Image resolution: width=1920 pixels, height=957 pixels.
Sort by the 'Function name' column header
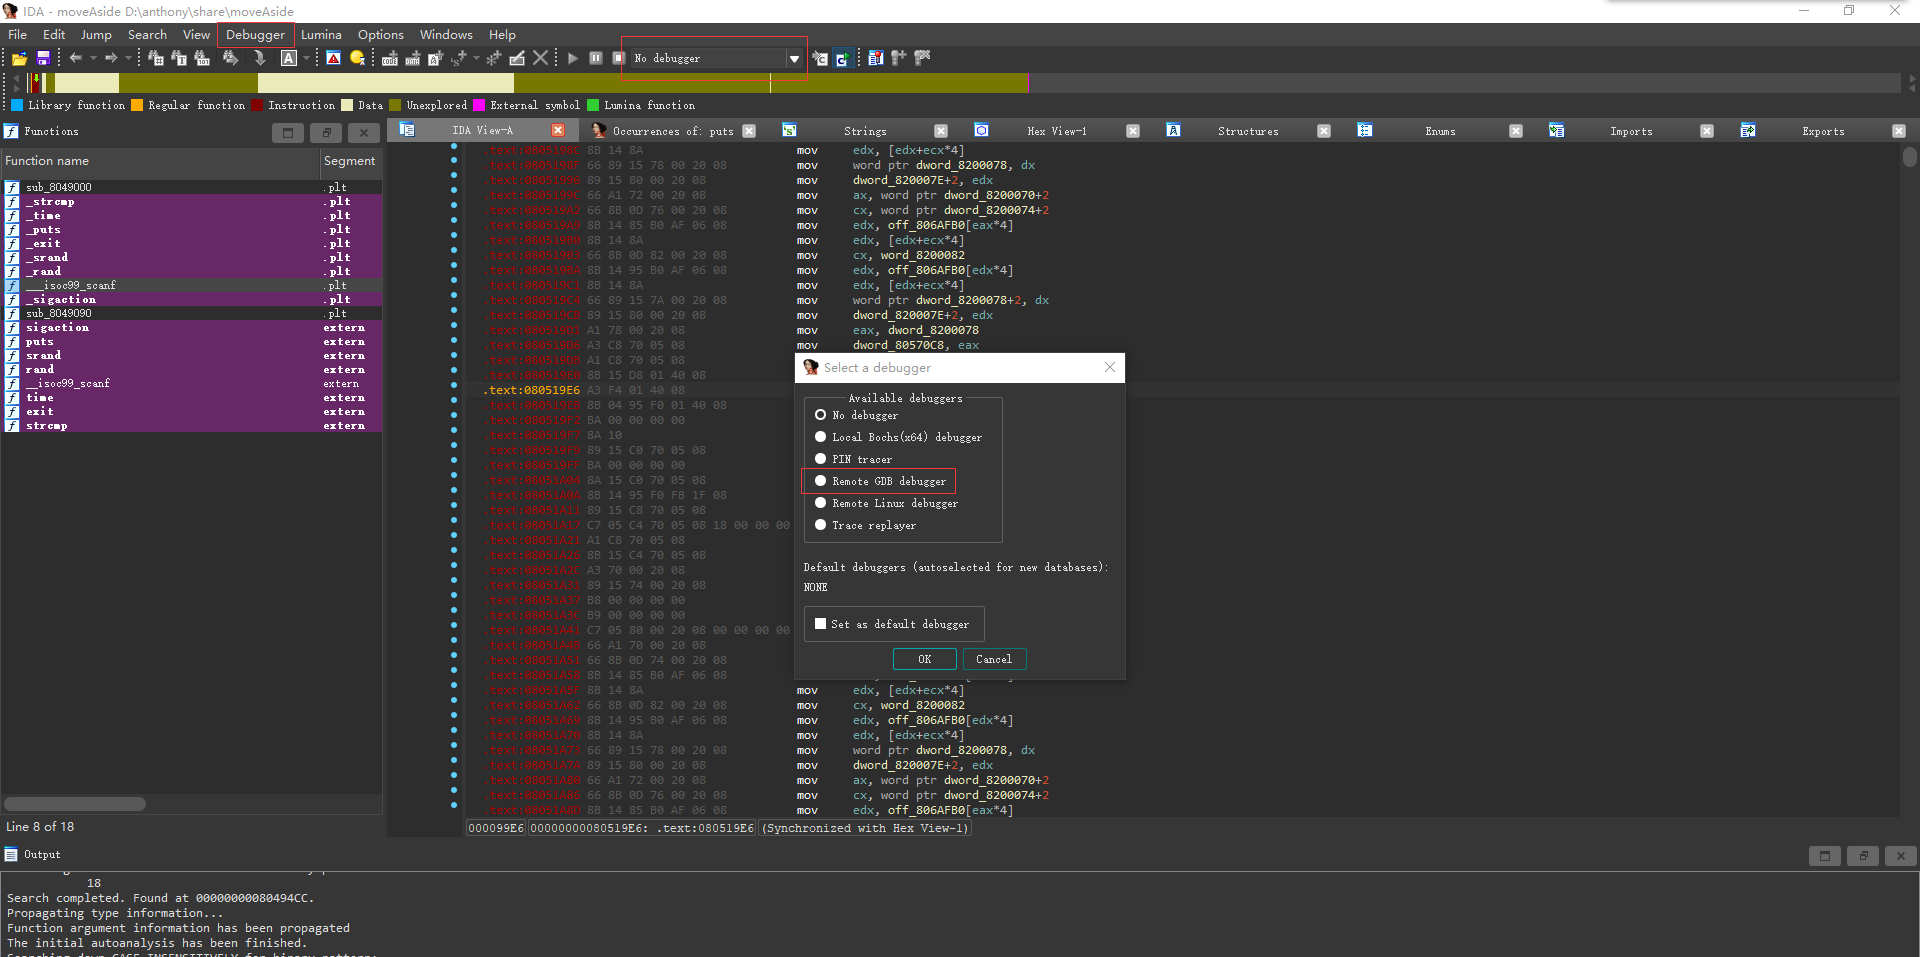160,161
